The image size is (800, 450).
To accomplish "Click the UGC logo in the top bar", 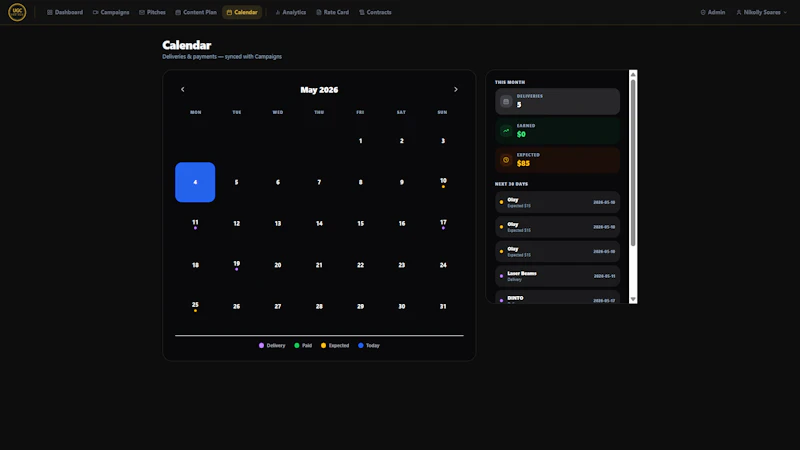I will tap(17, 12).
